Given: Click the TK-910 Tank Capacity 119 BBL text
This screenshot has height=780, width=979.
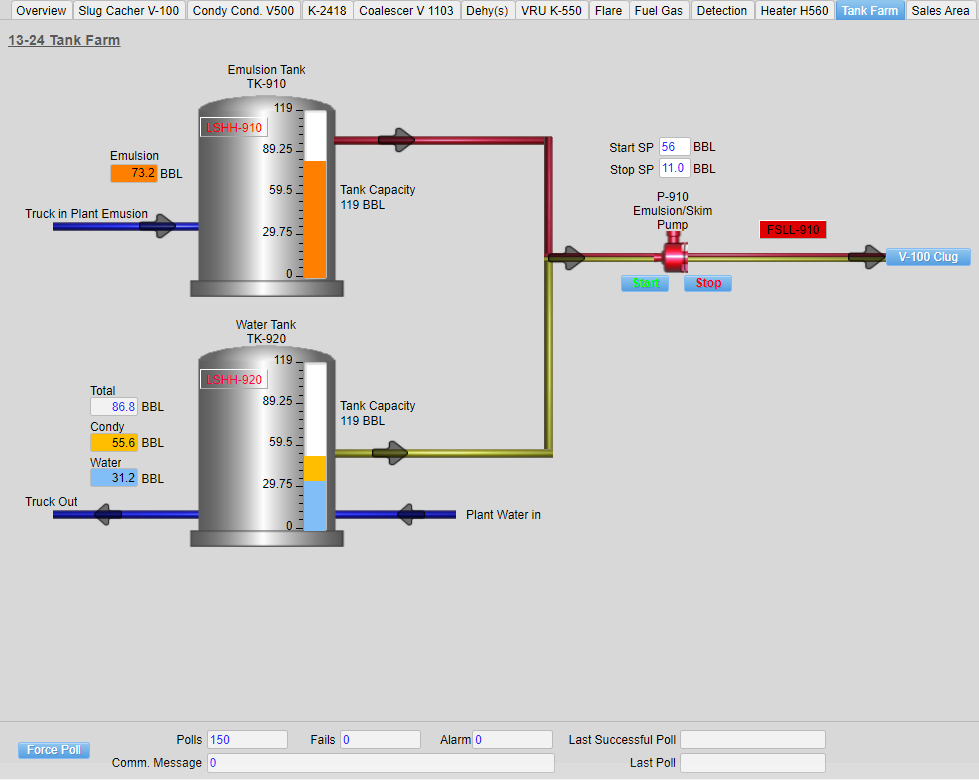Looking at the screenshot, I should pos(377,197).
